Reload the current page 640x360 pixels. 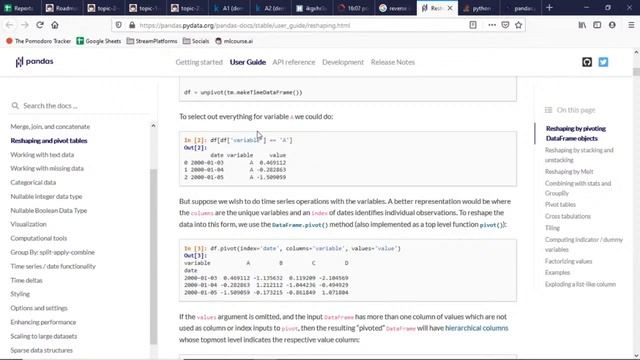coord(40,25)
